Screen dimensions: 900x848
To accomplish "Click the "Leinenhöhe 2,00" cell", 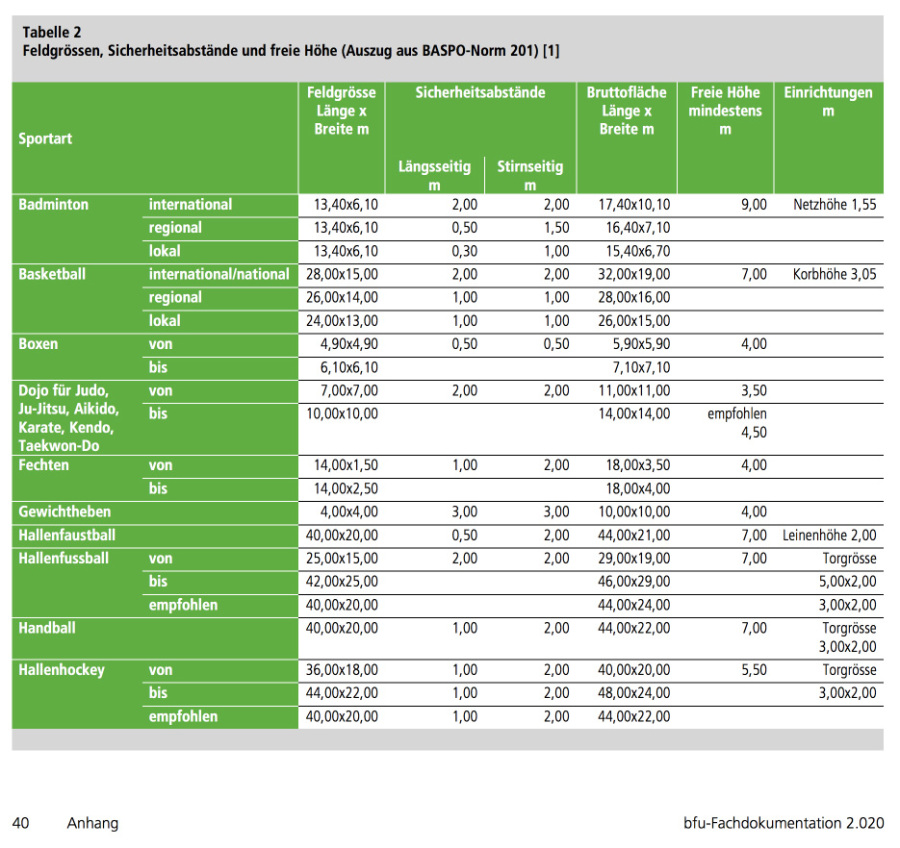I will pyautogui.click(x=830, y=535).
